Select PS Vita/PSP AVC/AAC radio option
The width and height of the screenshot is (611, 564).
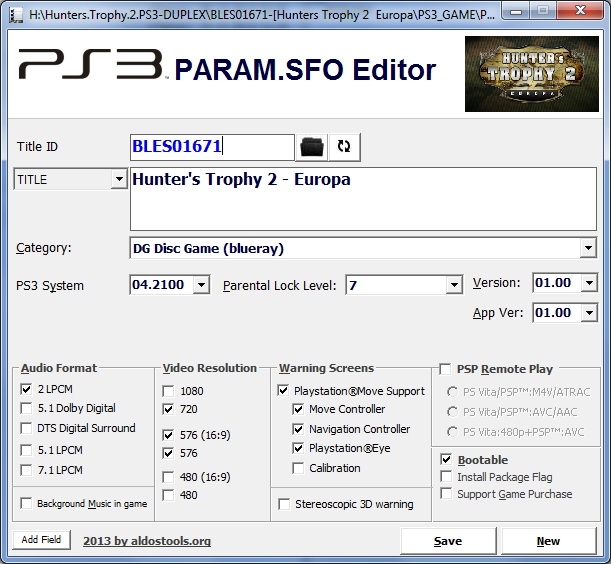(x=452, y=412)
